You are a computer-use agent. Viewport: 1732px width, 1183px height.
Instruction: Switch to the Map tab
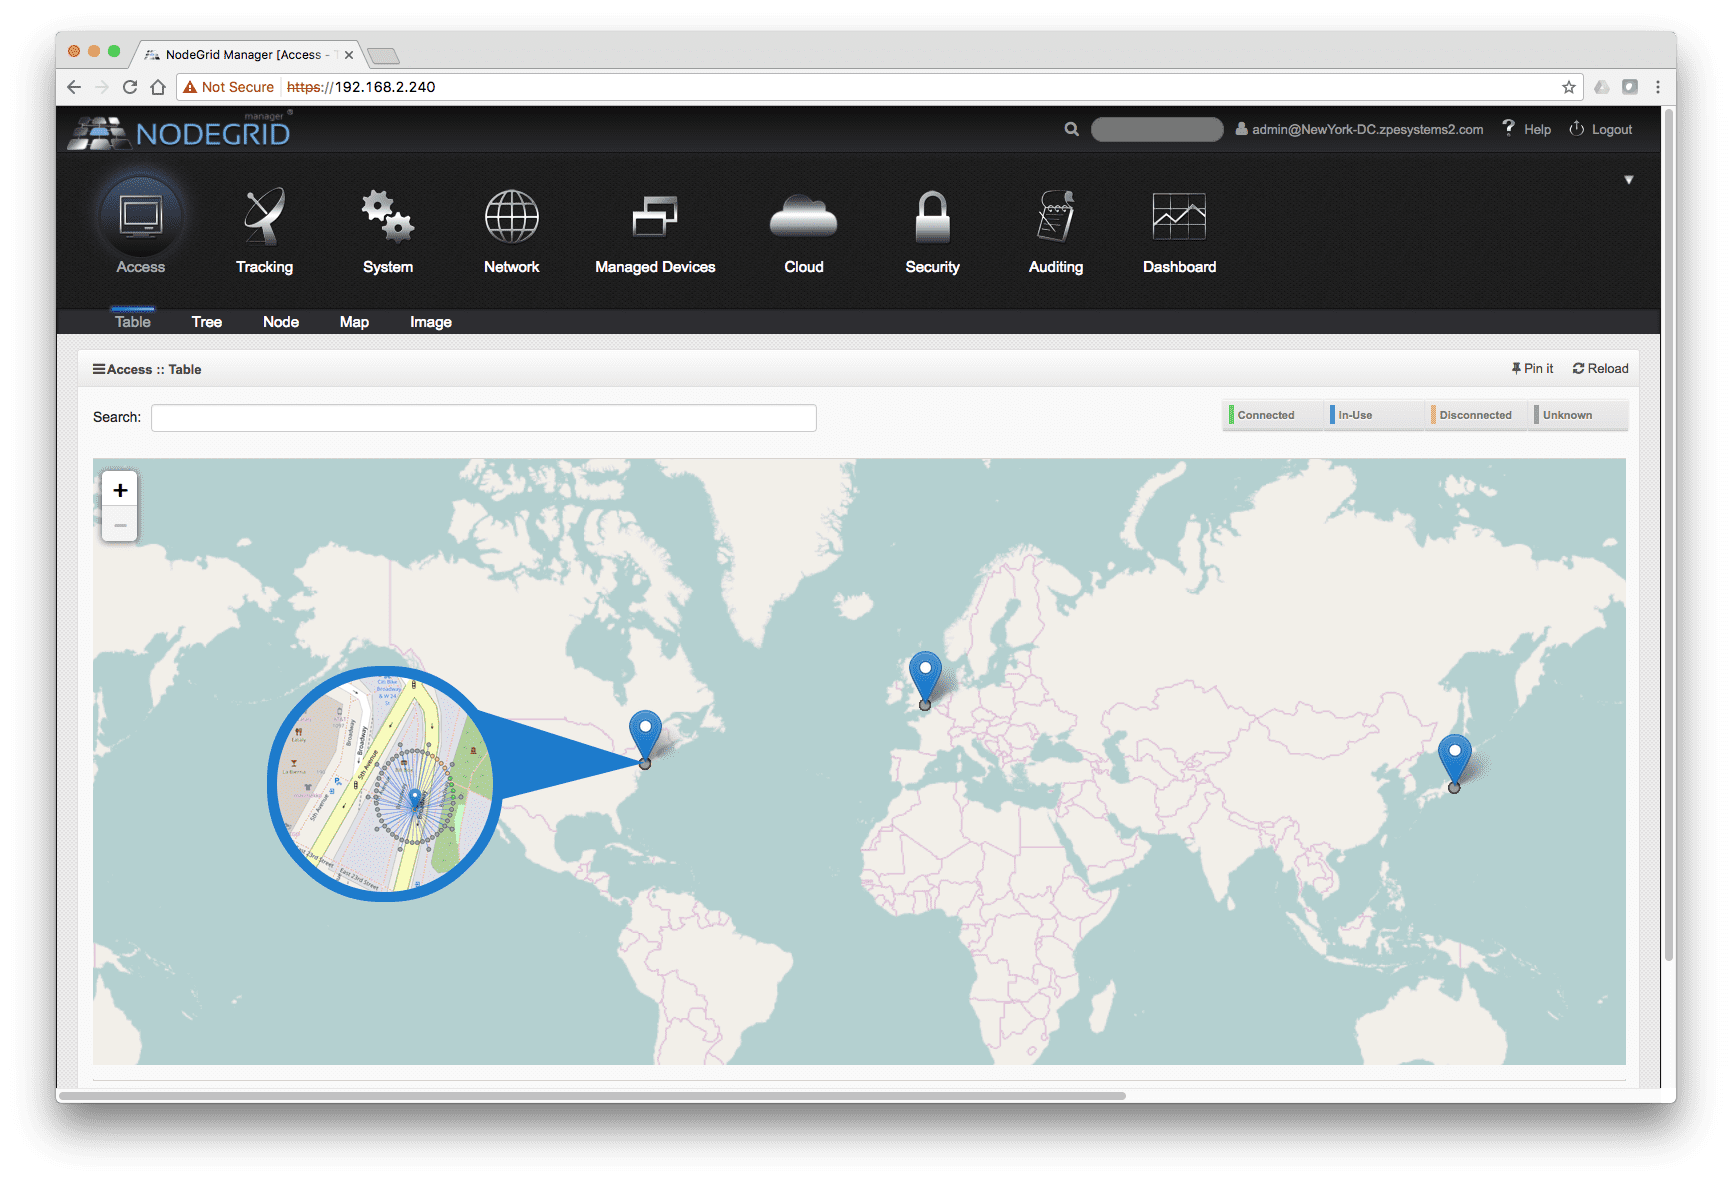click(x=354, y=322)
